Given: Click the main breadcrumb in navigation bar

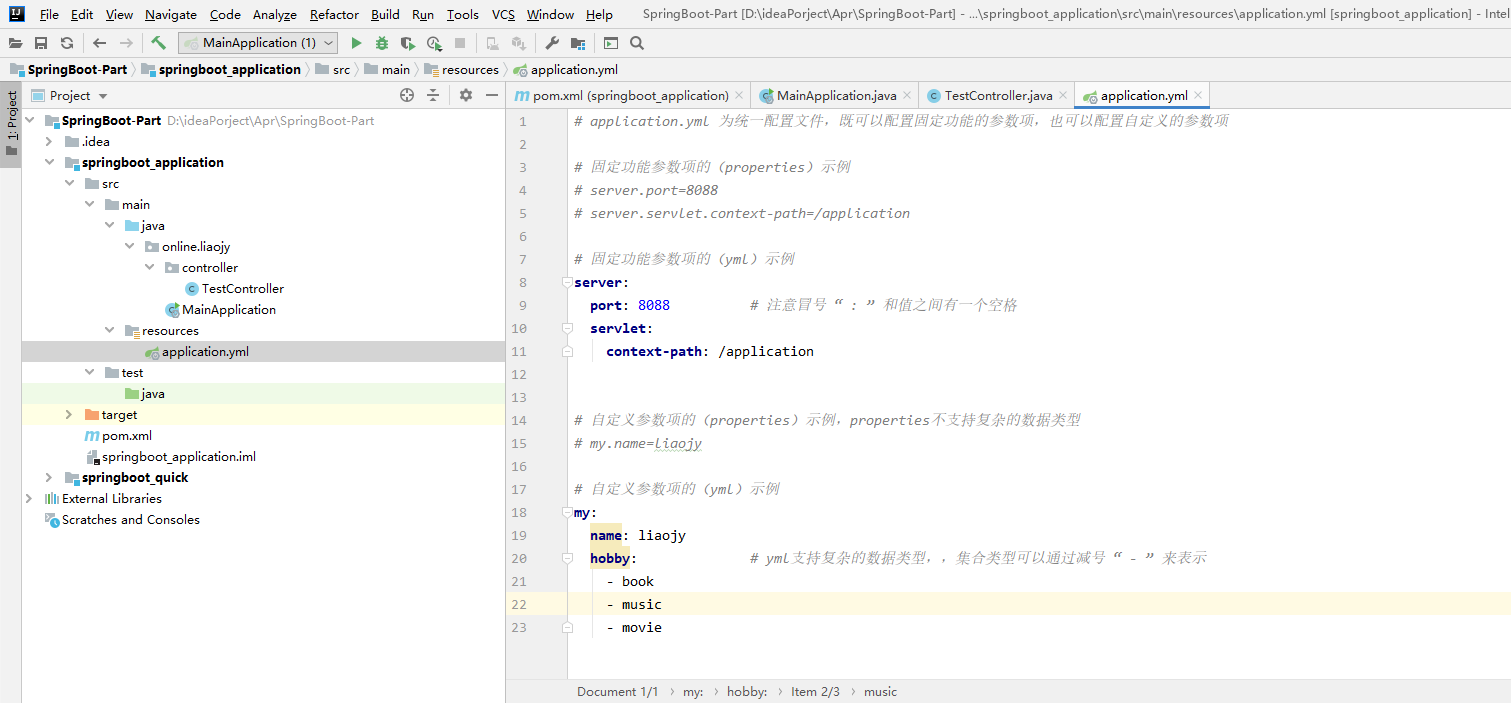Looking at the screenshot, I should (x=387, y=69).
